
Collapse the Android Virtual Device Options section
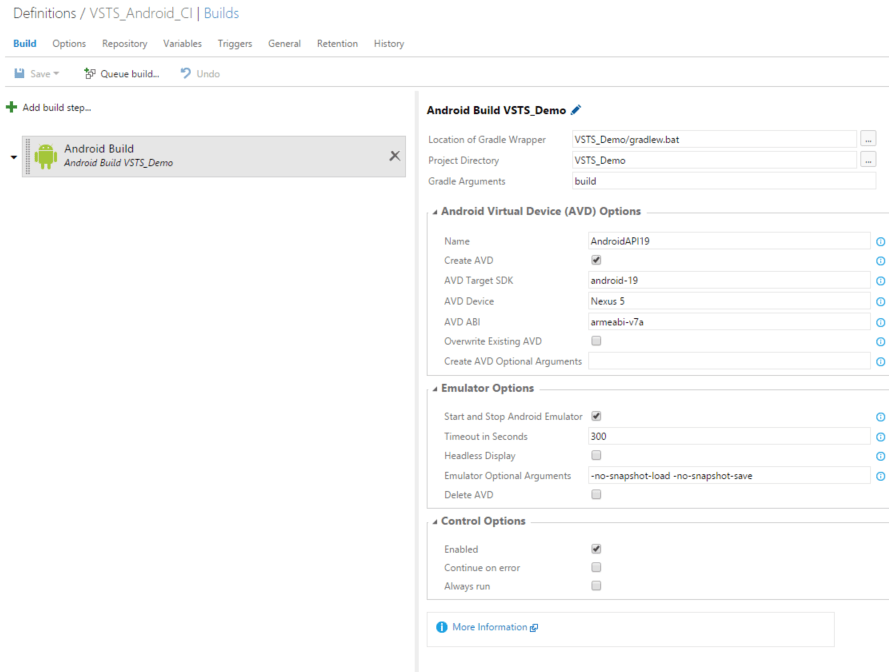[435, 212]
